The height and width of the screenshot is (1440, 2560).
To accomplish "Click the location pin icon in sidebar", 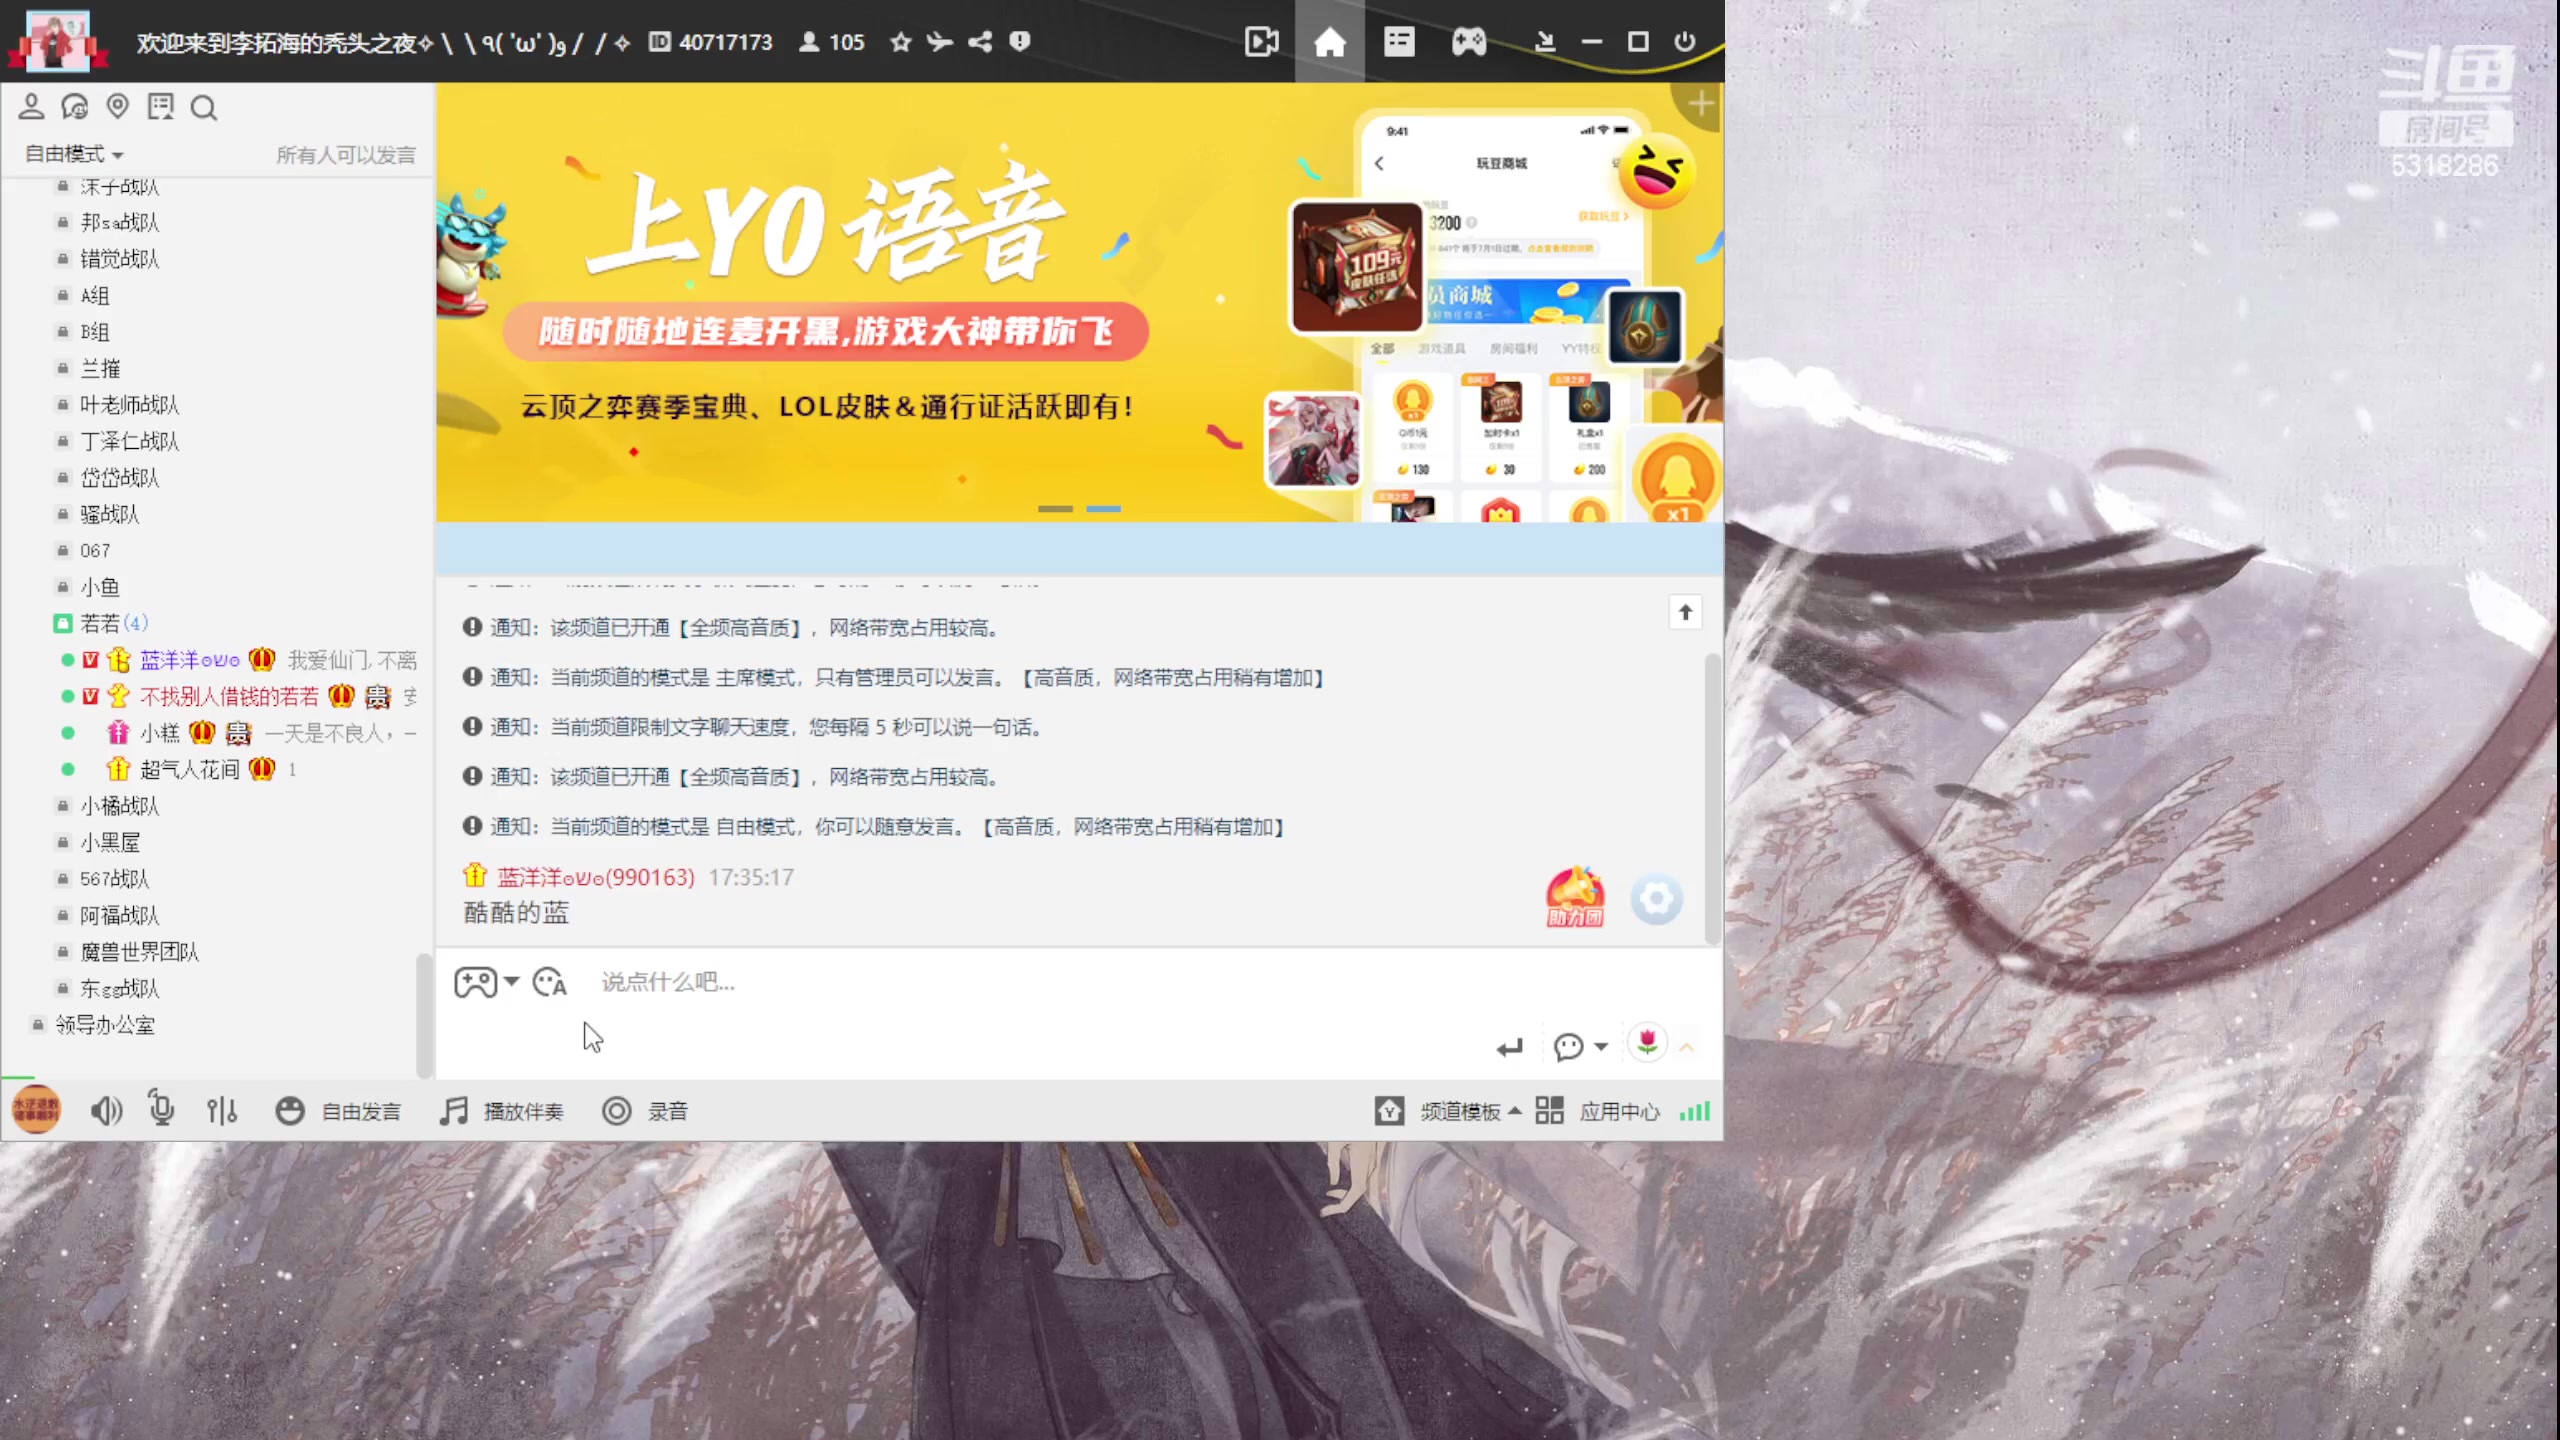I will 118,106.
